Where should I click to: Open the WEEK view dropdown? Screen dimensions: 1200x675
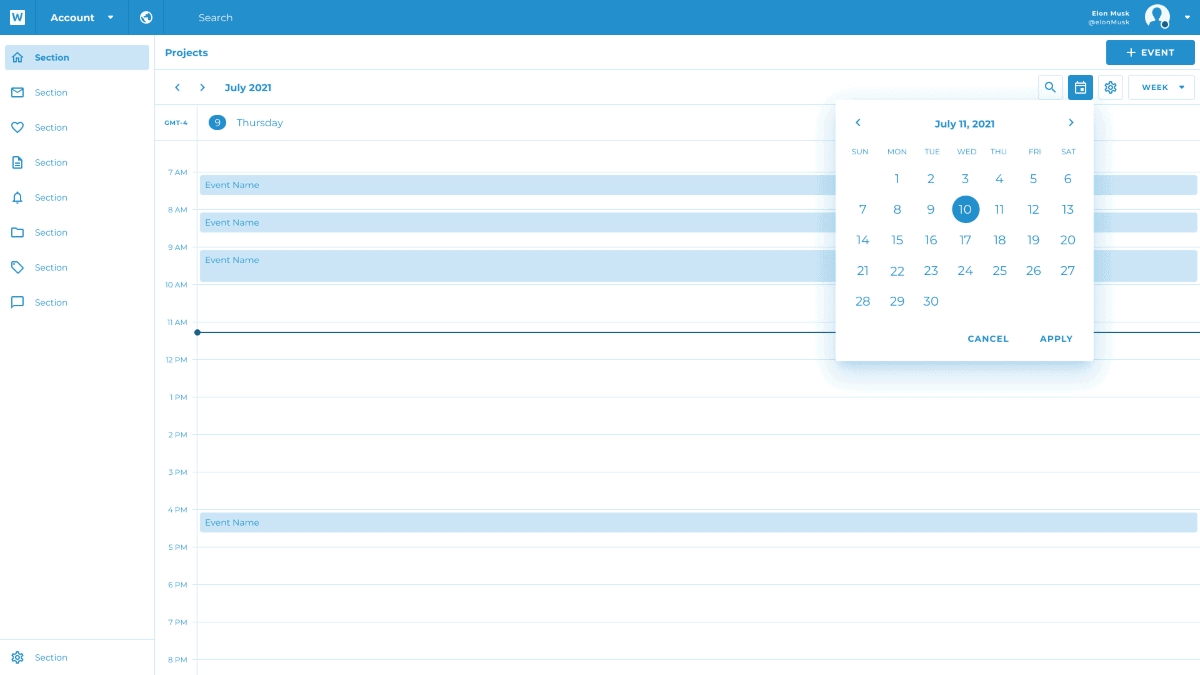(1161, 87)
